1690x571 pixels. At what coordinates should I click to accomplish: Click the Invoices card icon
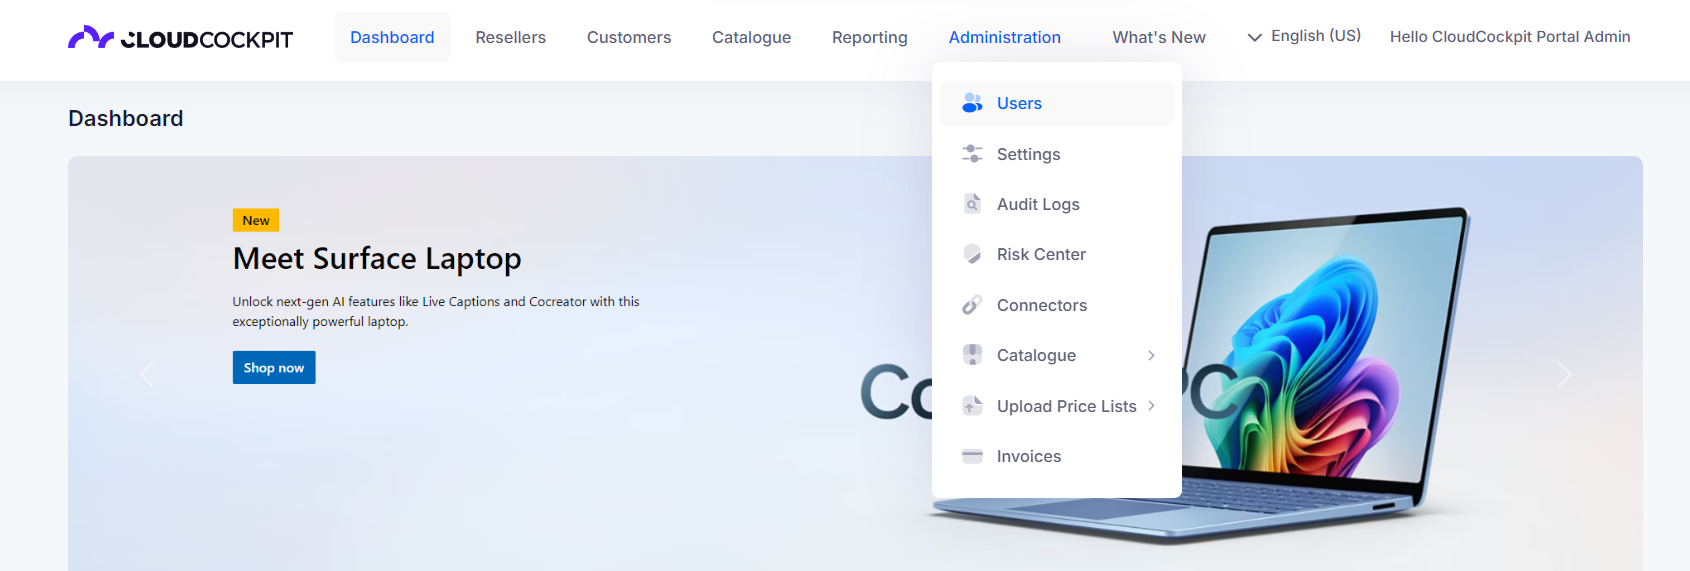click(972, 456)
